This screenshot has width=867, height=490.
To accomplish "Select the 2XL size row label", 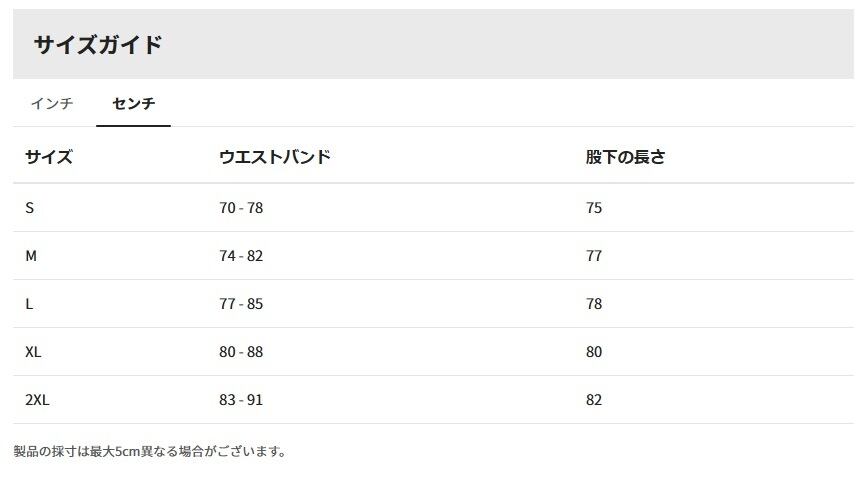I will click(37, 400).
